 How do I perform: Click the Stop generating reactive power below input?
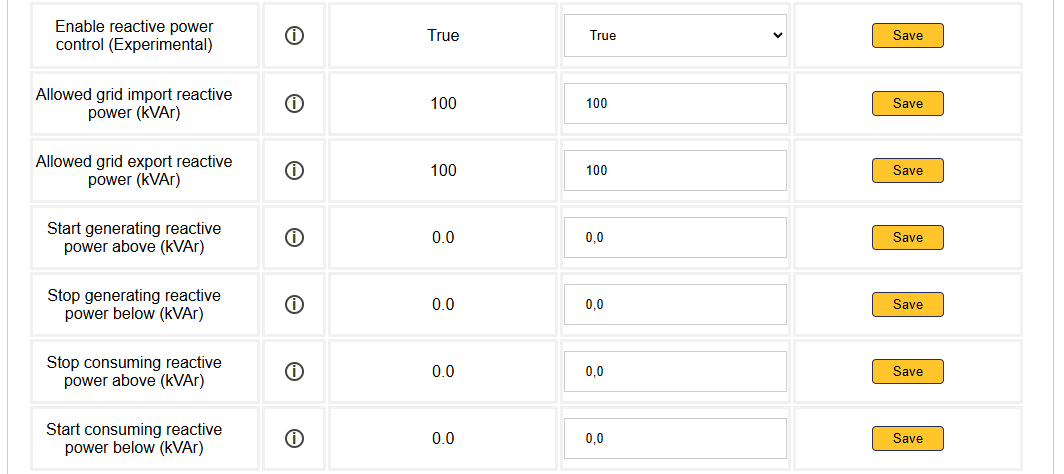point(675,304)
